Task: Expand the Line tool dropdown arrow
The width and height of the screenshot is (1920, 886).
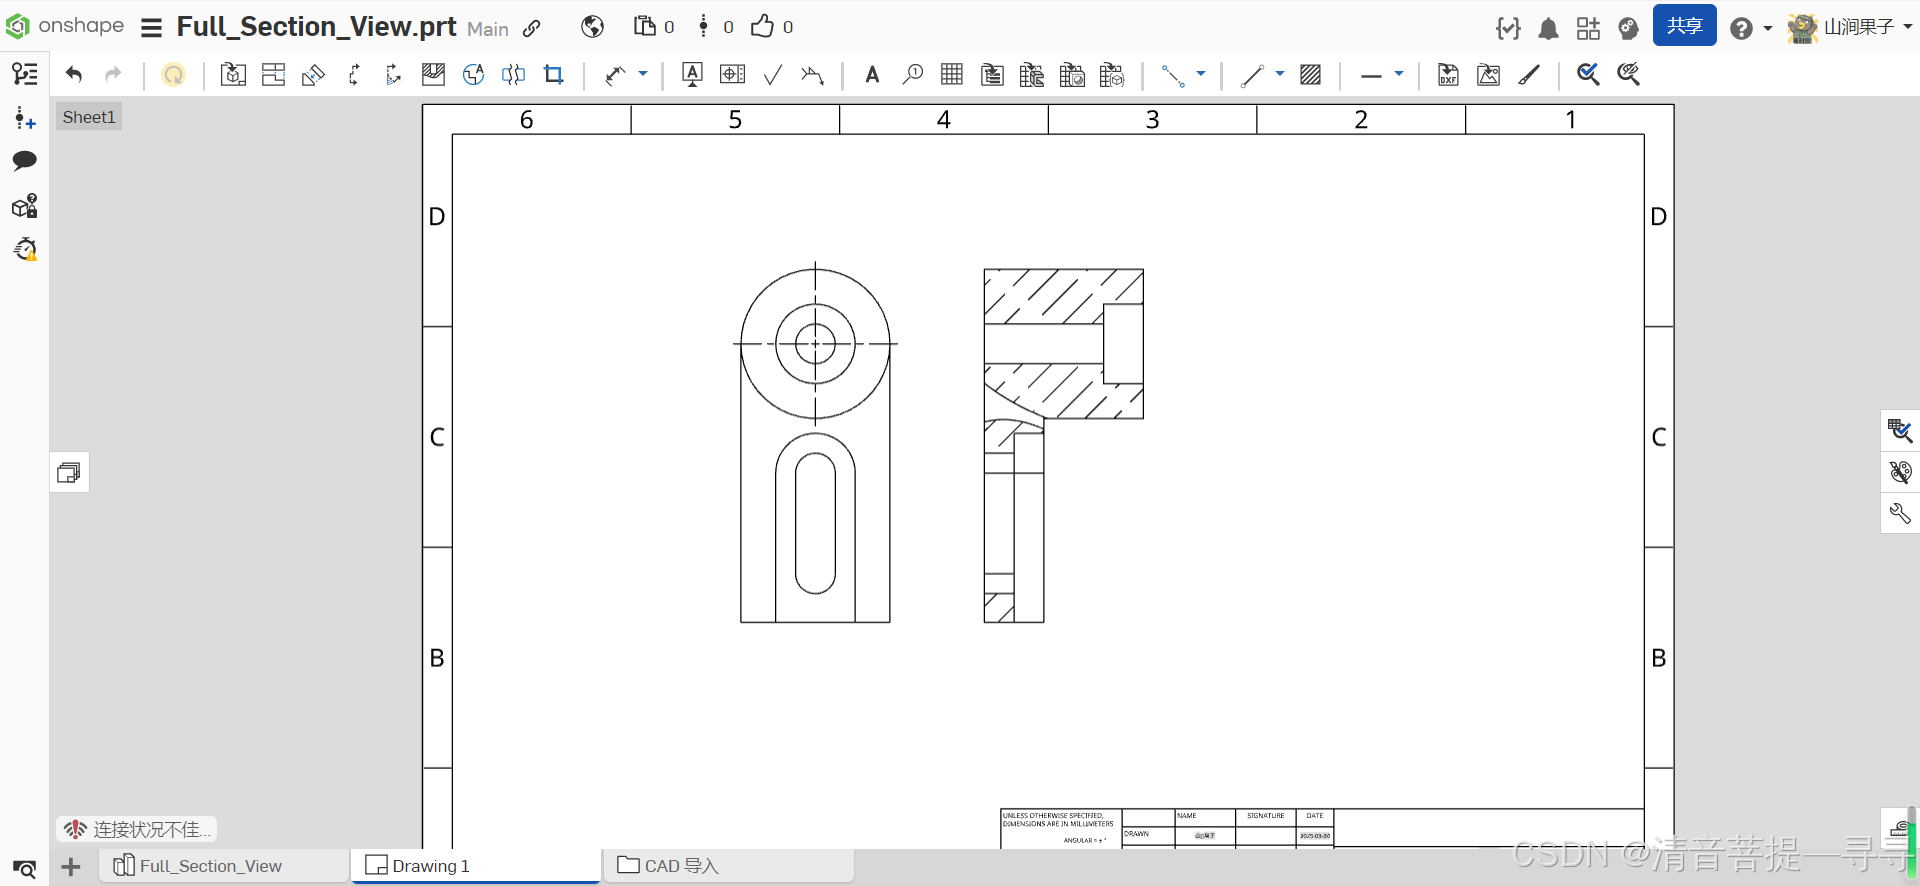Action: coord(1280,74)
